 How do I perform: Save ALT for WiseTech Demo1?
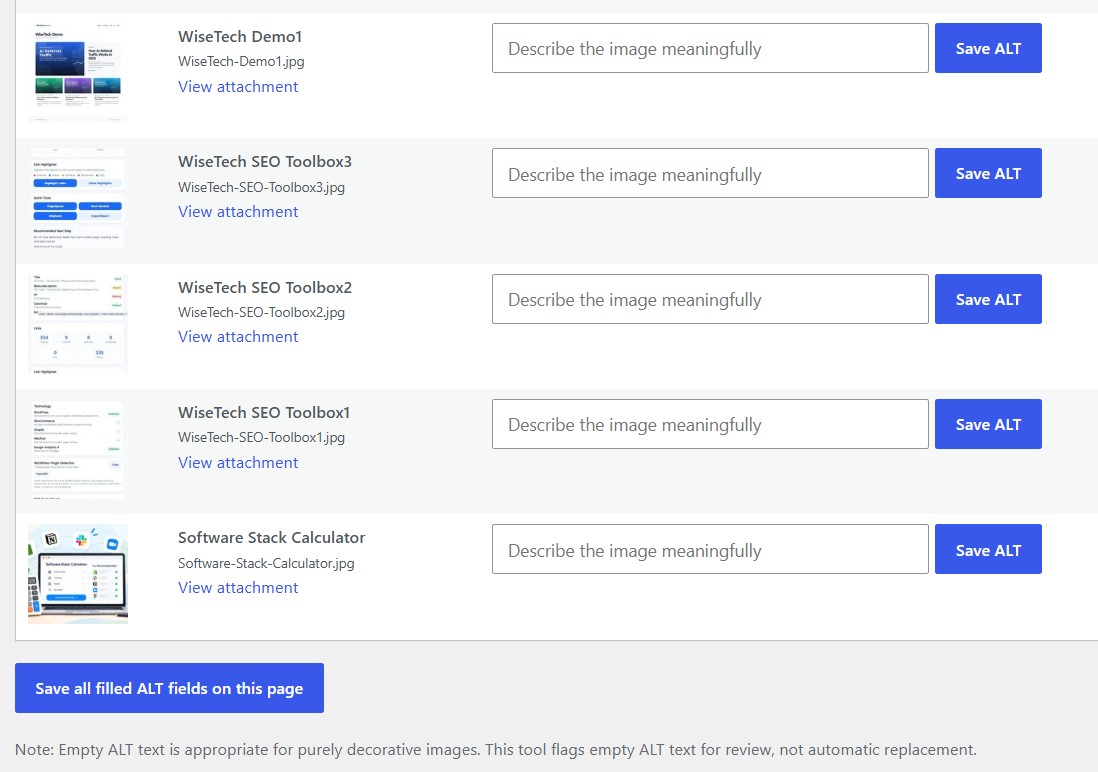coord(988,48)
